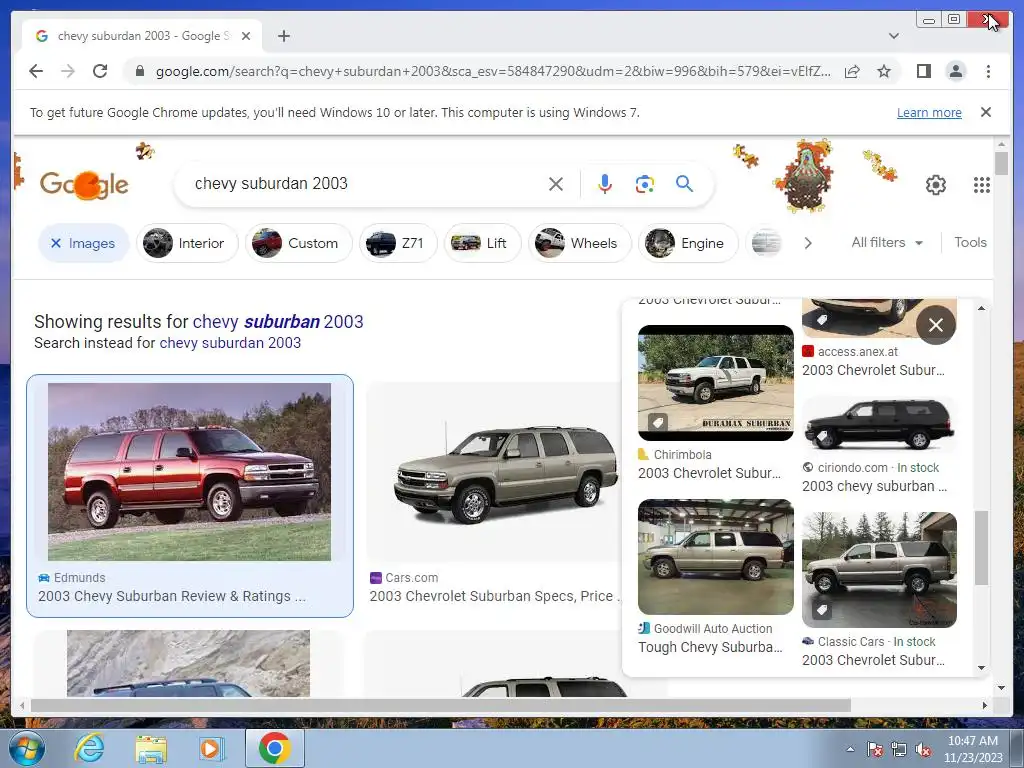Open the access.anex.at result title
This screenshot has height=768, width=1024.
coord(873,370)
